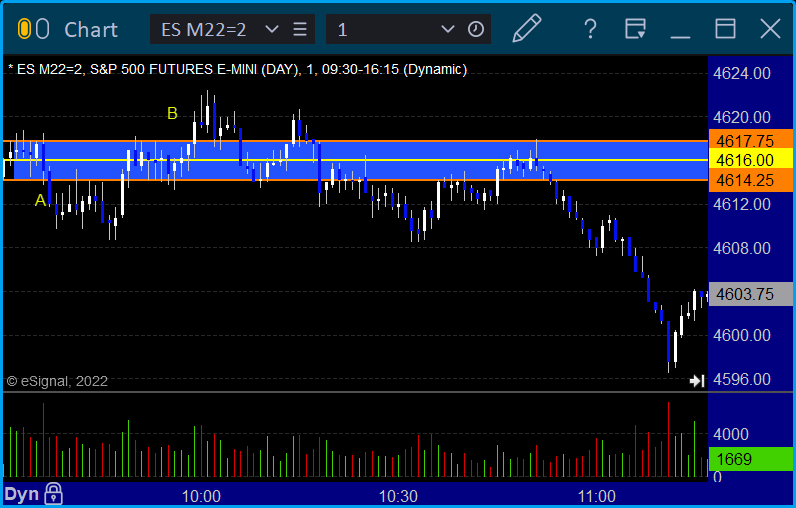Click the 4608.00 price axis label

click(x=742, y=248)
